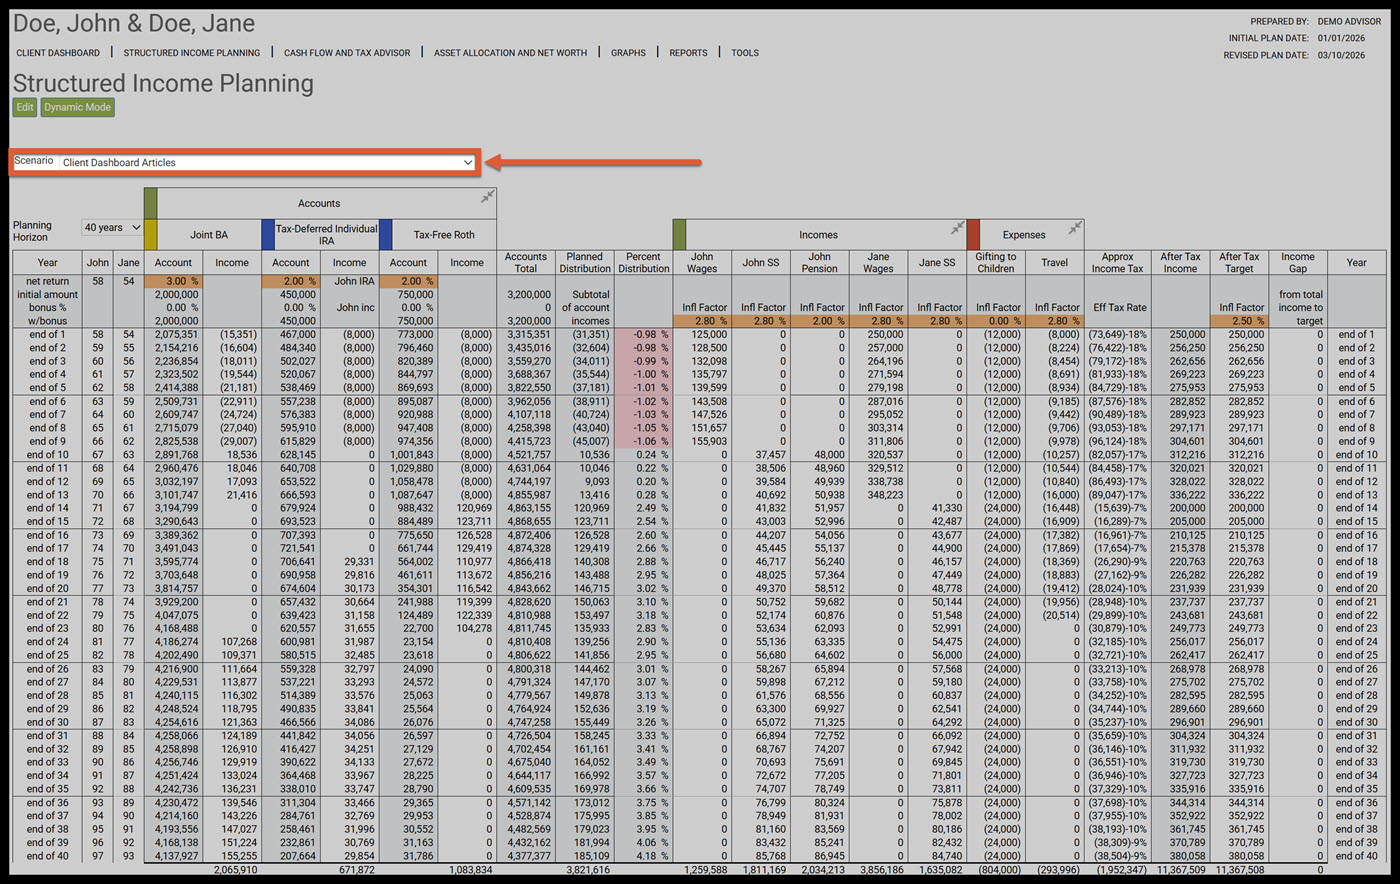Click the Accounts Total column header
The image size is (1400, 884).
pyautogui.click(x=526, y=263)
